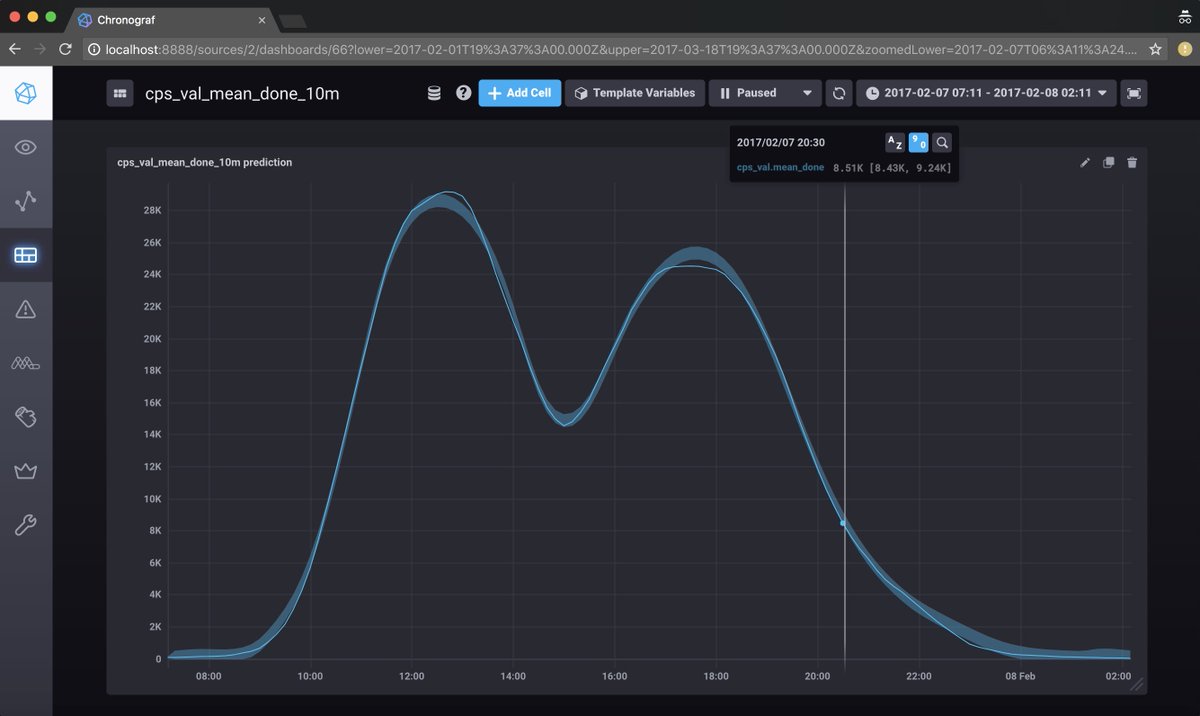1200x716 pixels.
Task: Enter presentation full-screen mode icon
Action: pyautogui.click(x=1134, y=93)
